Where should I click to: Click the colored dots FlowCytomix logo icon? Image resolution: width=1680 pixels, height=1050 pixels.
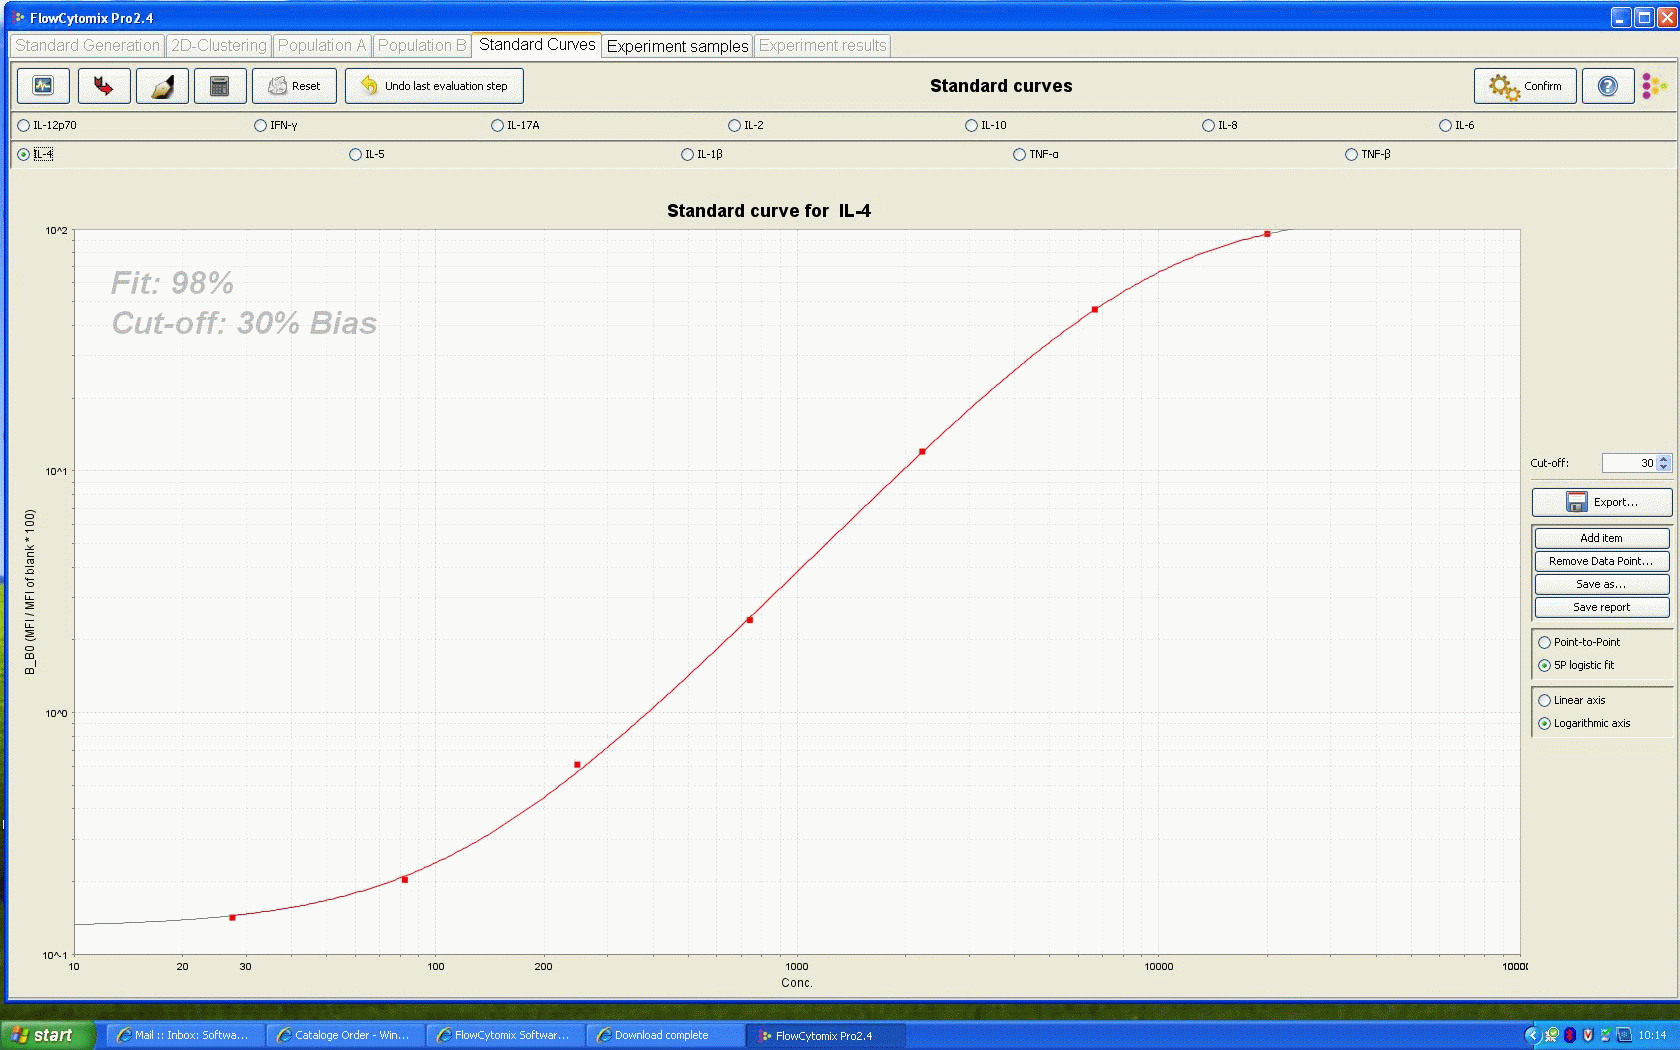click(1654, 86)
